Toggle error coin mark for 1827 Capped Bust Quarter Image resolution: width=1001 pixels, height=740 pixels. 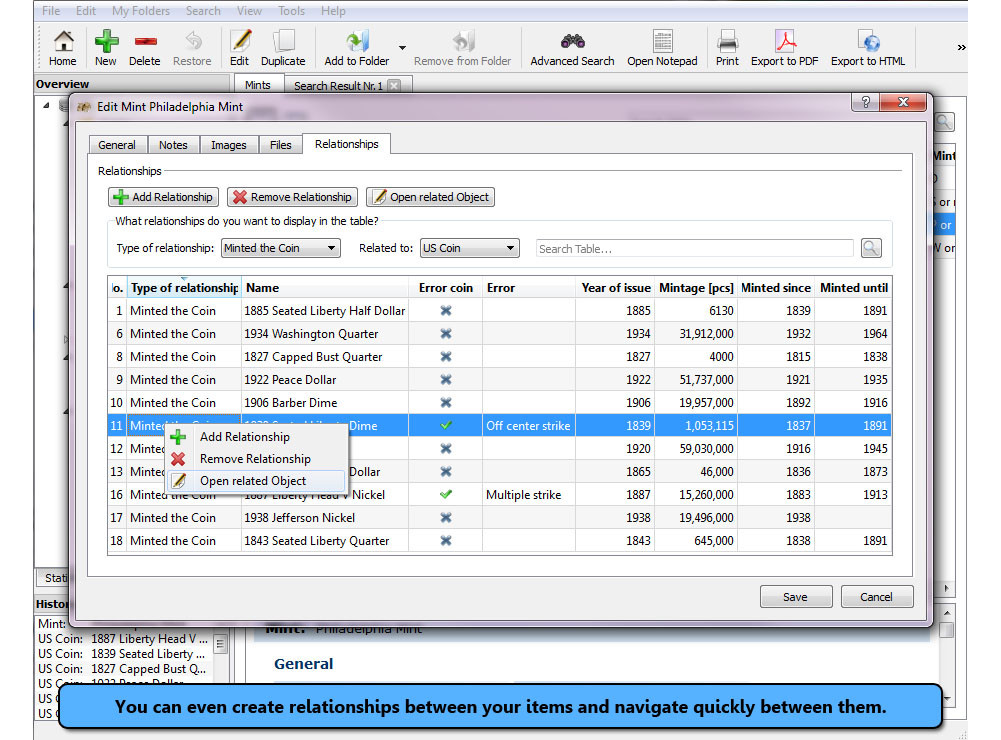pos(446,356)
